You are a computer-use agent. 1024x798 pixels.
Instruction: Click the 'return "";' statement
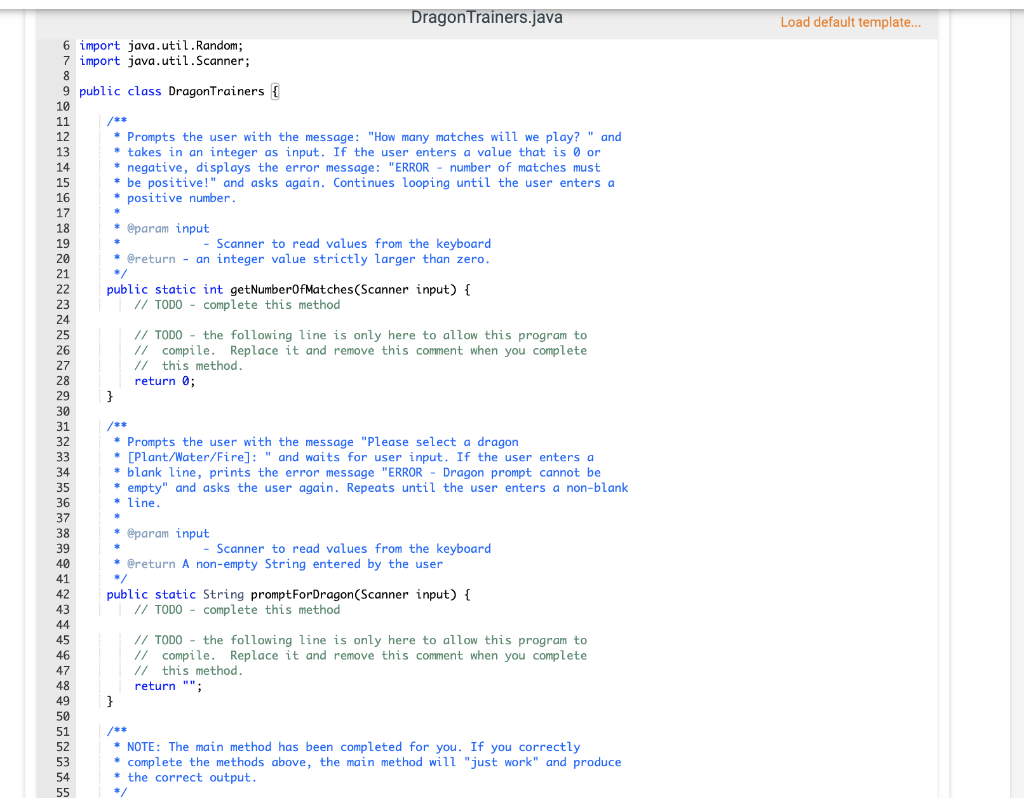coord(168,686)
